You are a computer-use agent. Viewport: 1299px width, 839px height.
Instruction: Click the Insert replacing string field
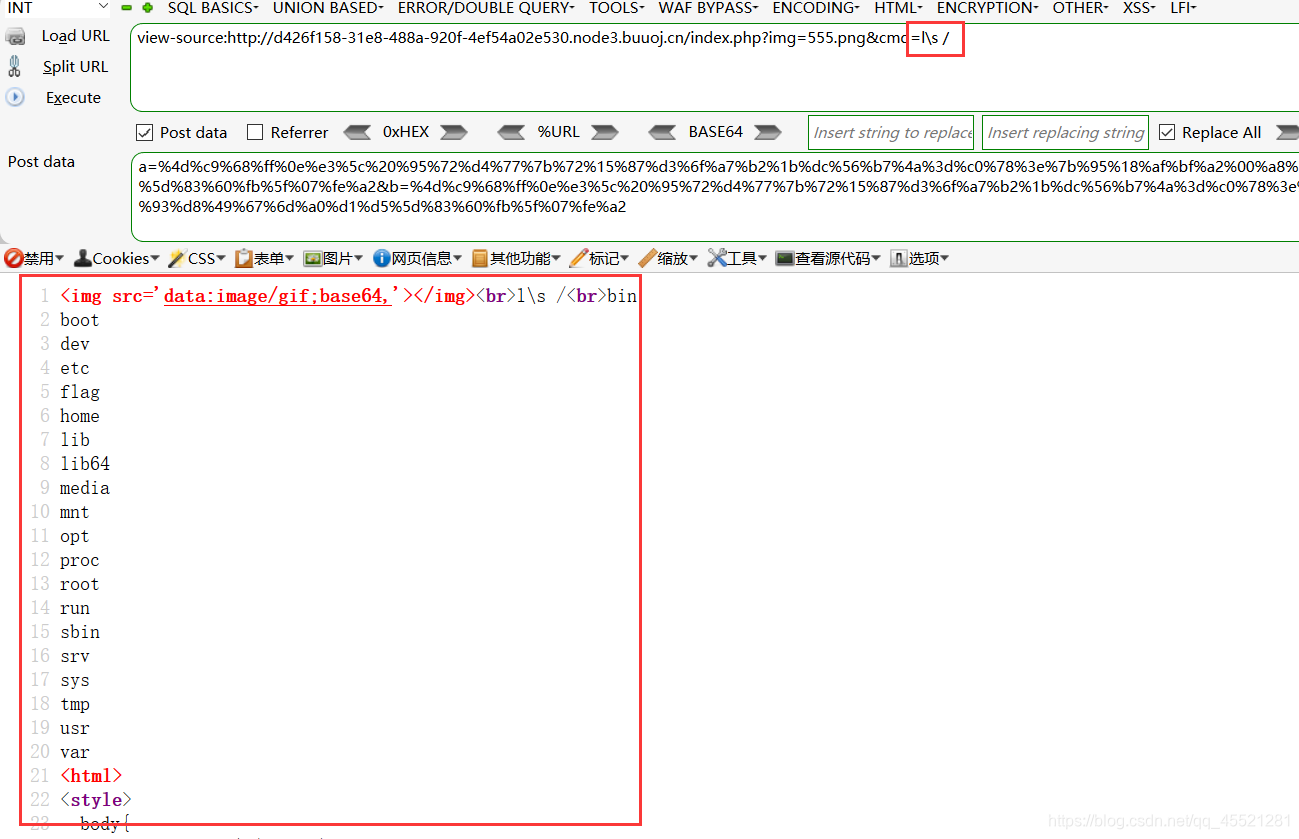click(x=1066, y=132)
